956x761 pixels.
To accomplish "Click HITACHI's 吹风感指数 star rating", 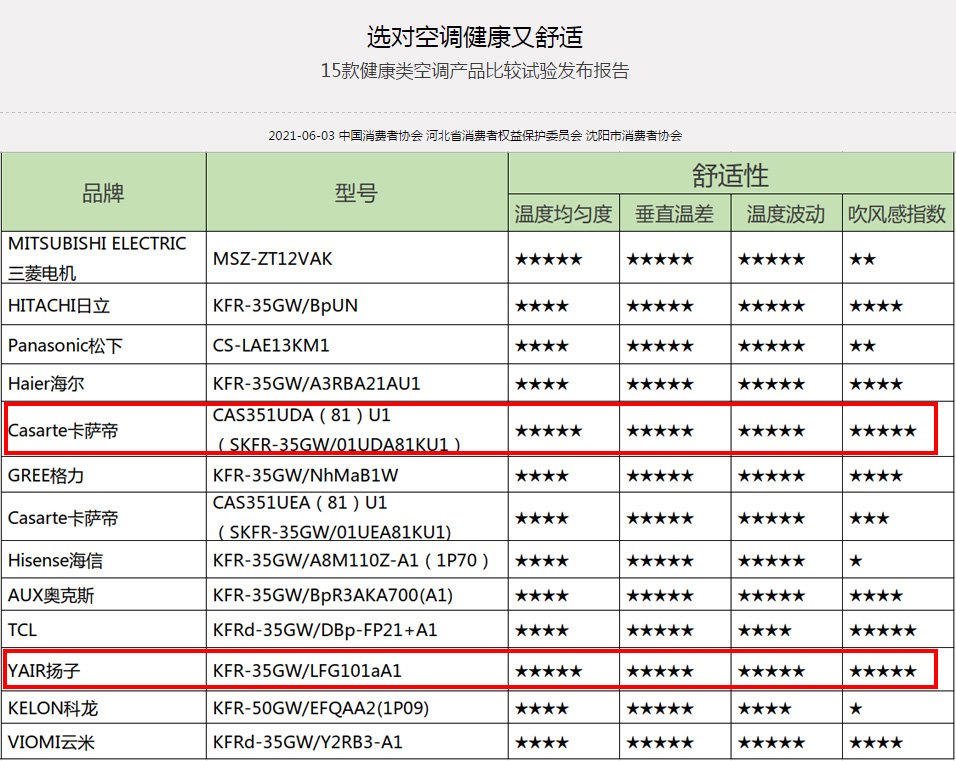I will [876, 305].
